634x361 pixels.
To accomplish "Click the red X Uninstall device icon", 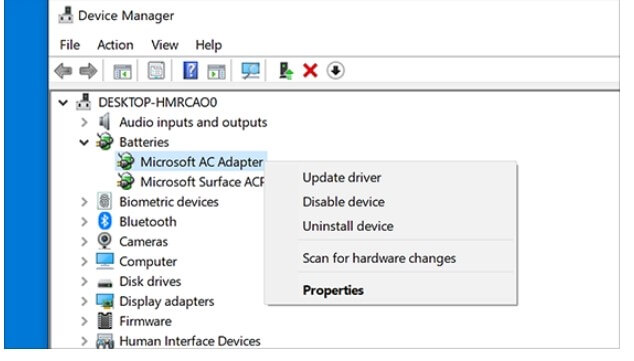I will tap(310, 71).
